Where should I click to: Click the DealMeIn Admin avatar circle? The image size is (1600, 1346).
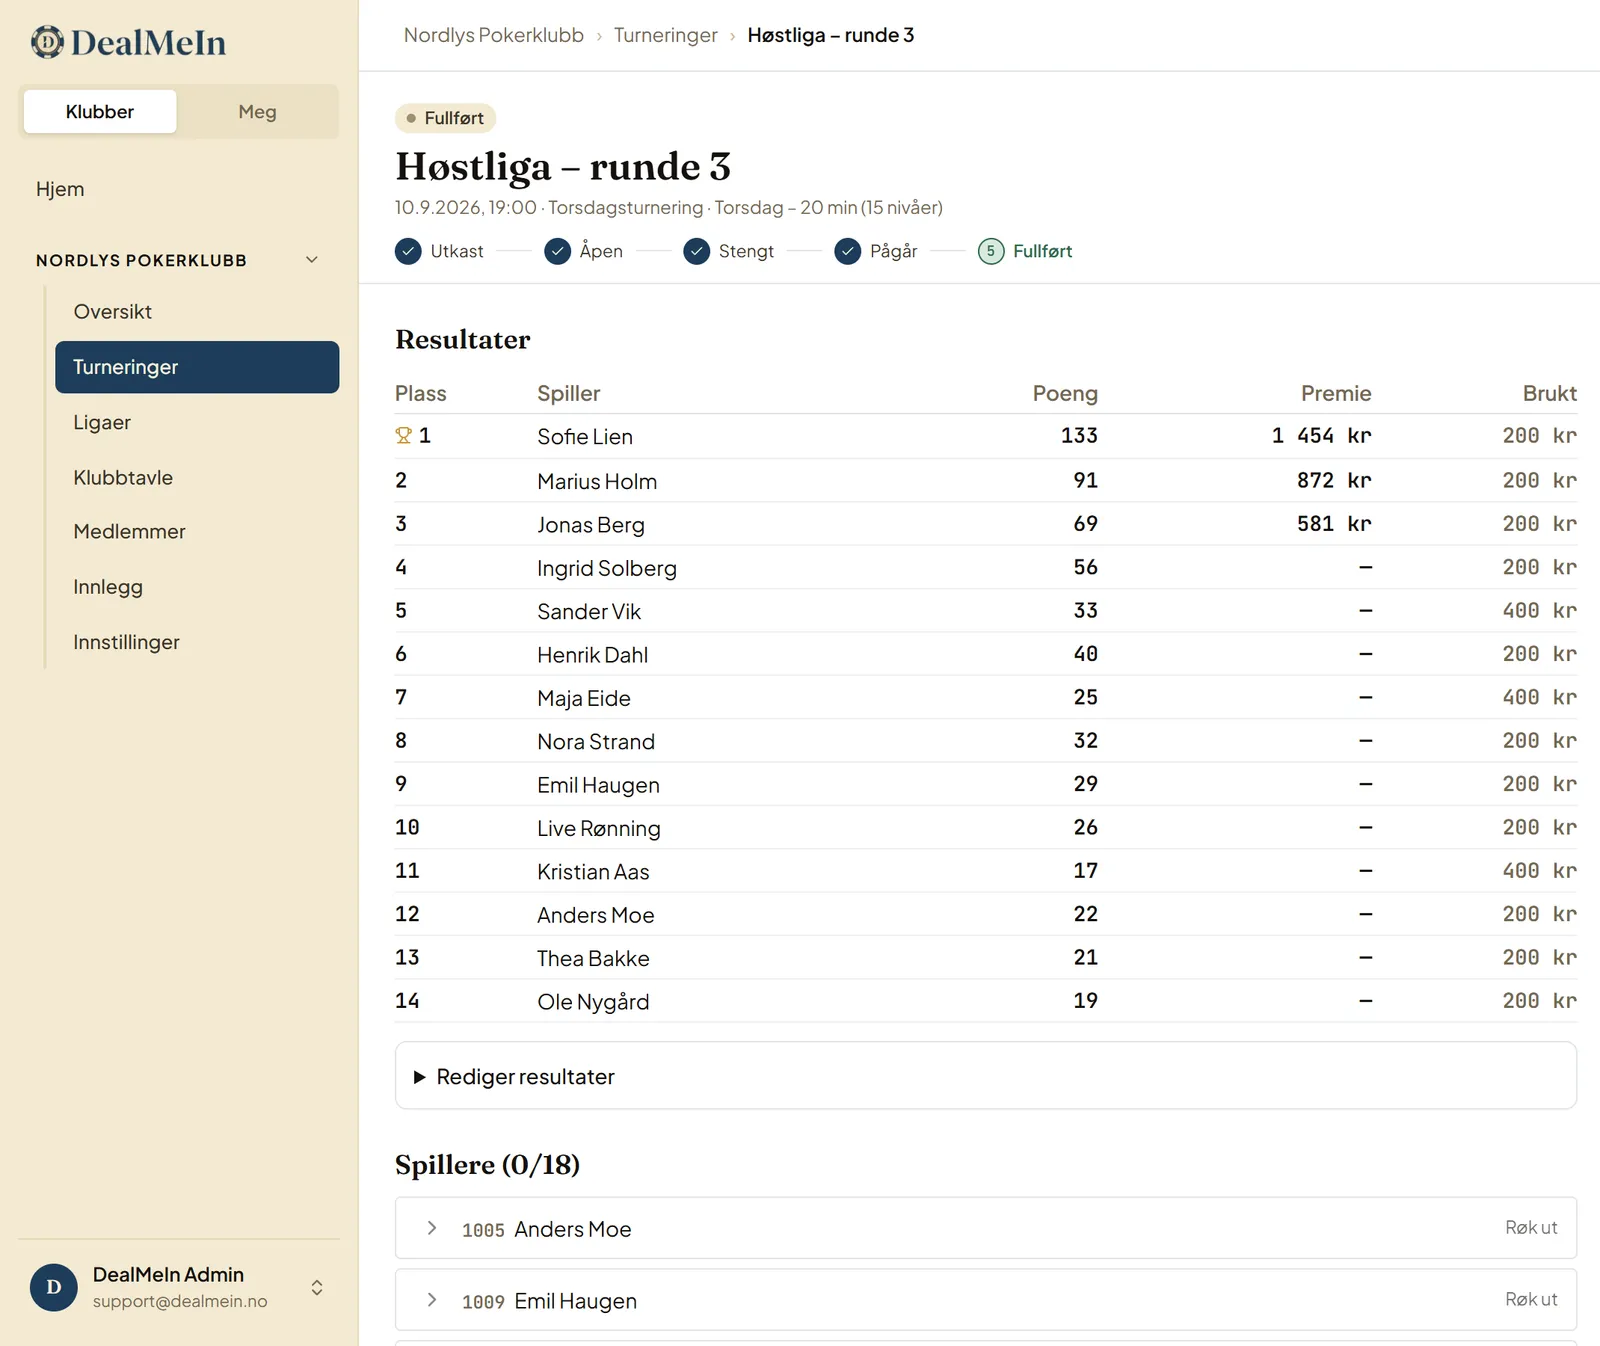coord(54,1287)
